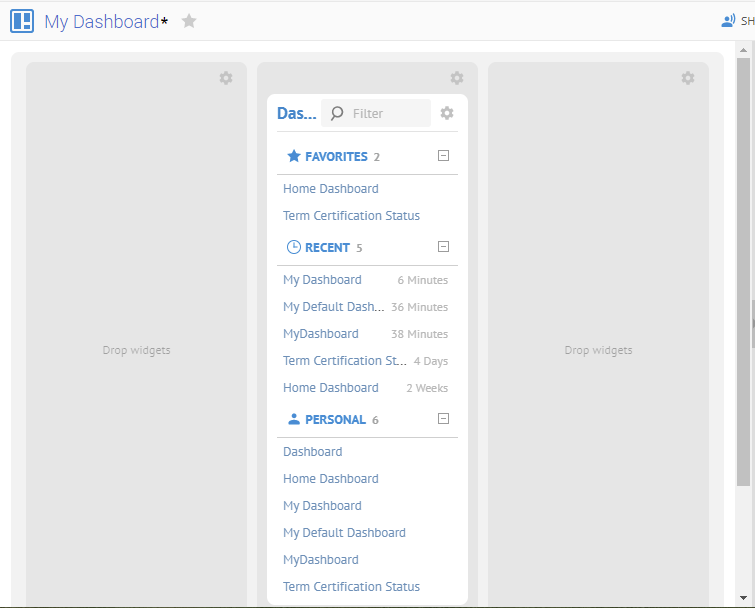This screenshot has height=608, width=755.
Task: Open Term Certification Status in Favorites
Action: click(x=351, y=216)
